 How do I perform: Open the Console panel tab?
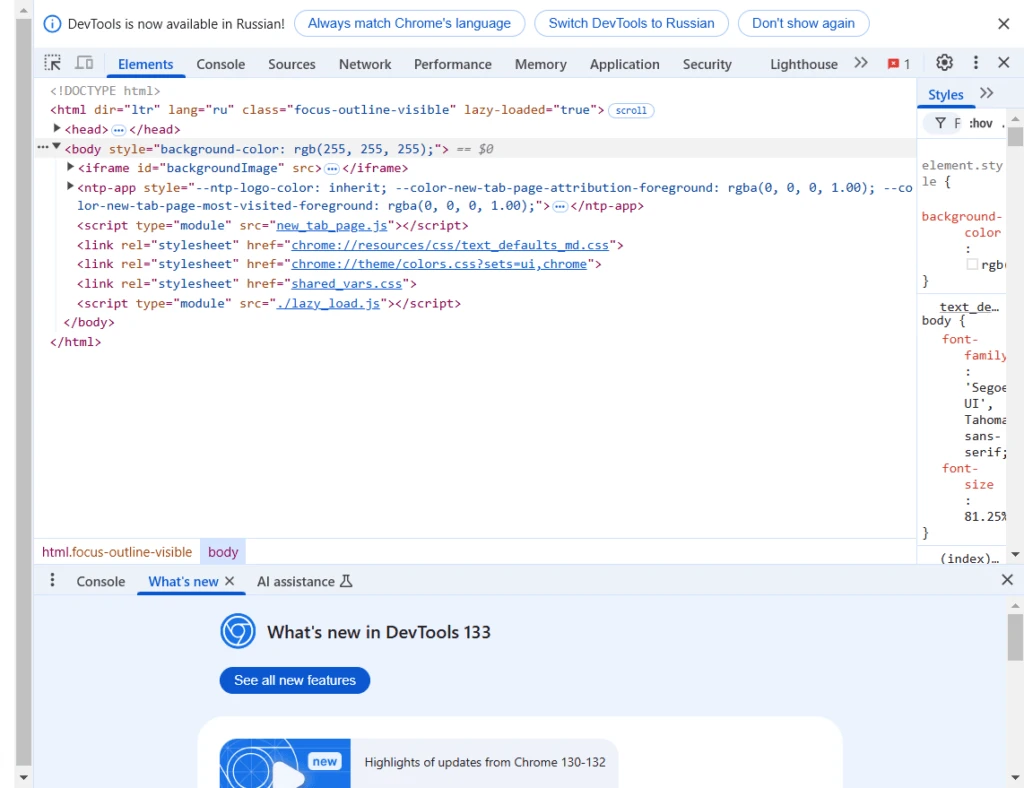click(221, 64)
